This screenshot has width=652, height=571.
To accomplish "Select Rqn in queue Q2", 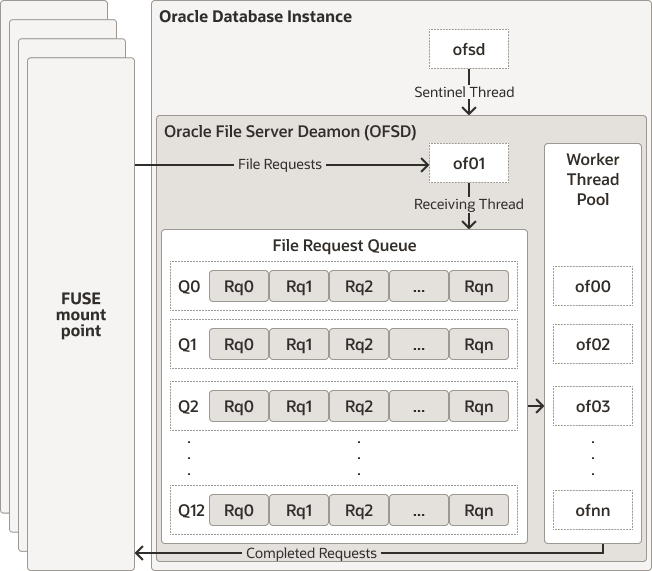I will (479, 406).
